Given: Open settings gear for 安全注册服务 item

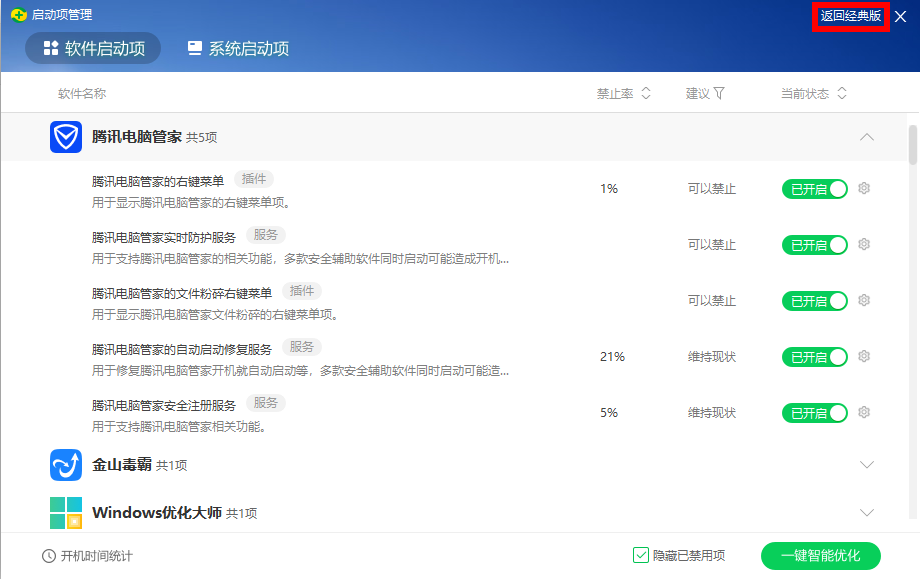Looking at the screenshot, I should pyautogui.click(x=864, y=412).
